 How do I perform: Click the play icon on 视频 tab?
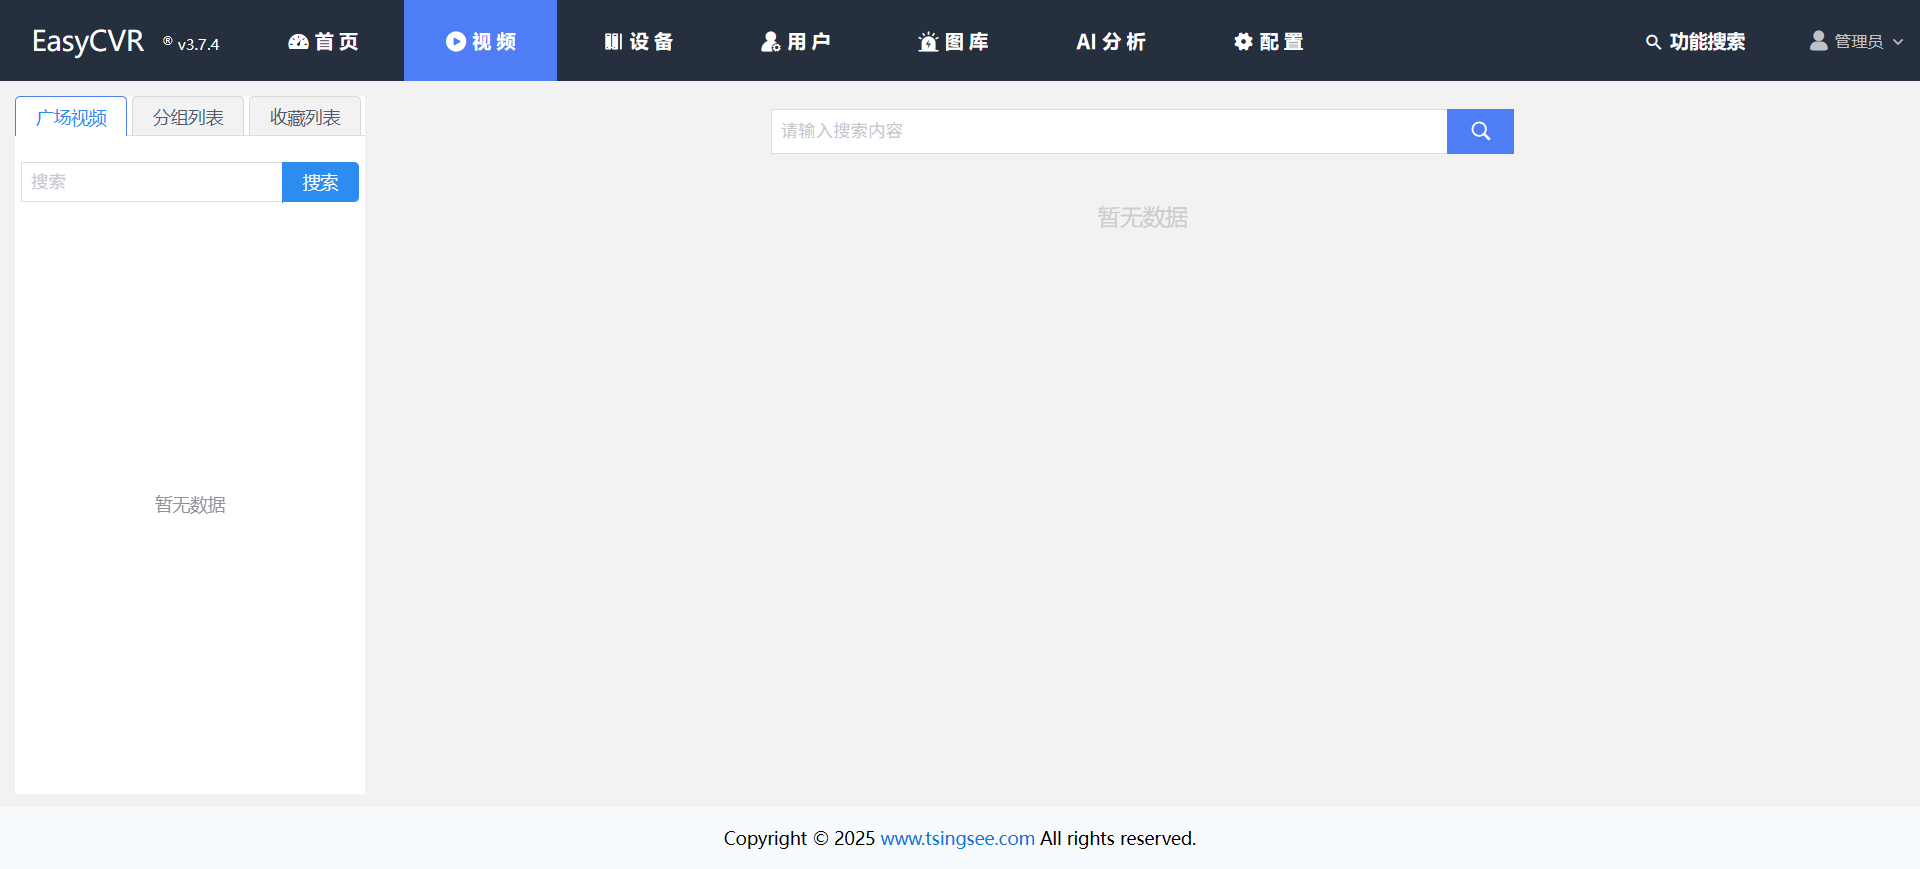click(x=455, y=42)
